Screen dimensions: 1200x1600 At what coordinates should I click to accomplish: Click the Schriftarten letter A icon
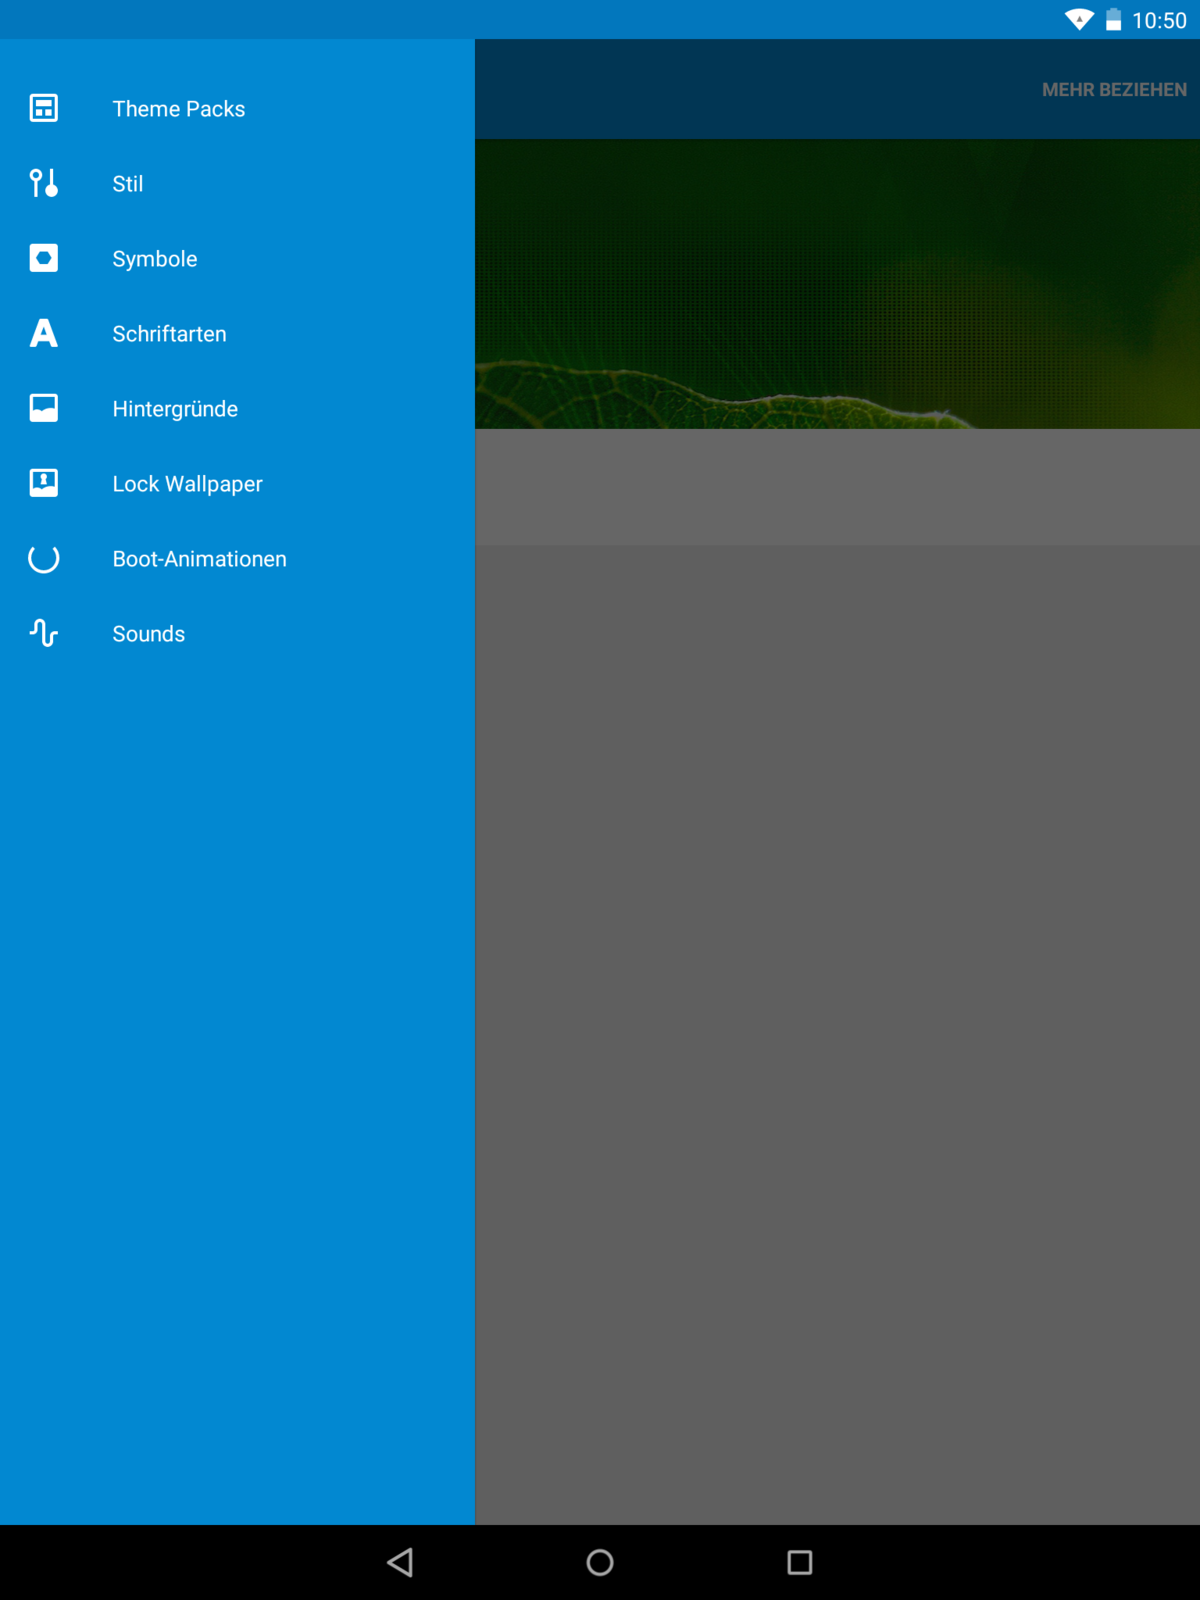44,333
